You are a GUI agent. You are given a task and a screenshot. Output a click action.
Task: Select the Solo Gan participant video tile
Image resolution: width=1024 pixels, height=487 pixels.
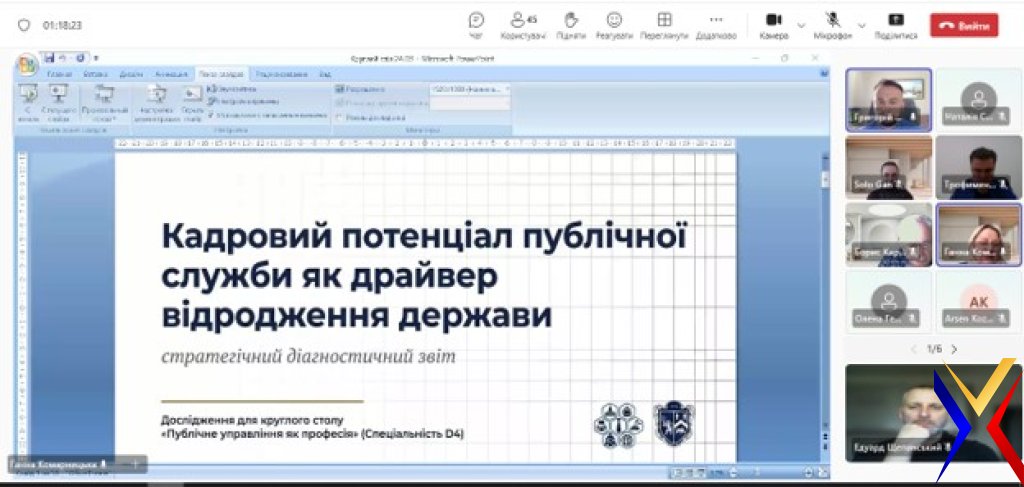click(888, 167)
